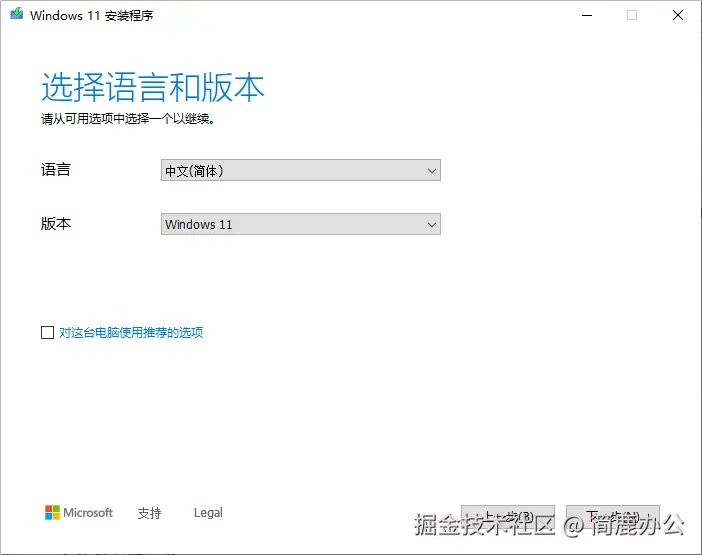Screen dimensions: 702x555
Task: Click the 下一步(N) next button
Action: tap(612, 517)
